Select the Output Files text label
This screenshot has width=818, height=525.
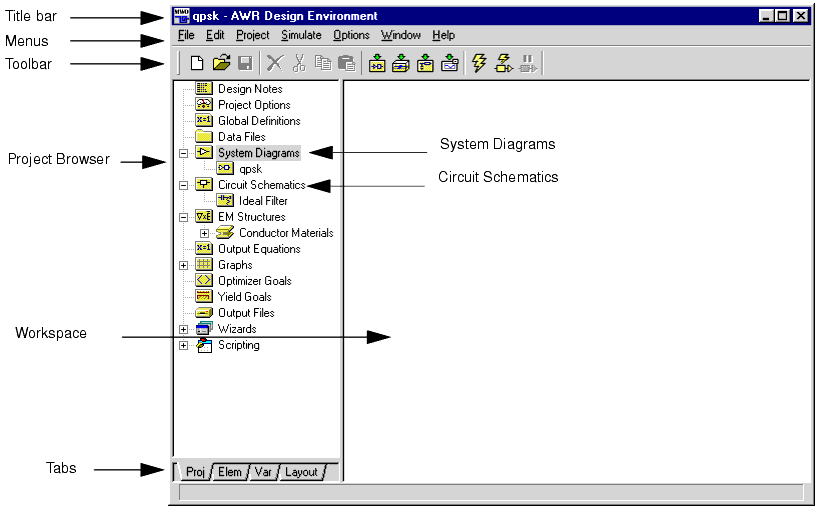click(x=246, y=313)
